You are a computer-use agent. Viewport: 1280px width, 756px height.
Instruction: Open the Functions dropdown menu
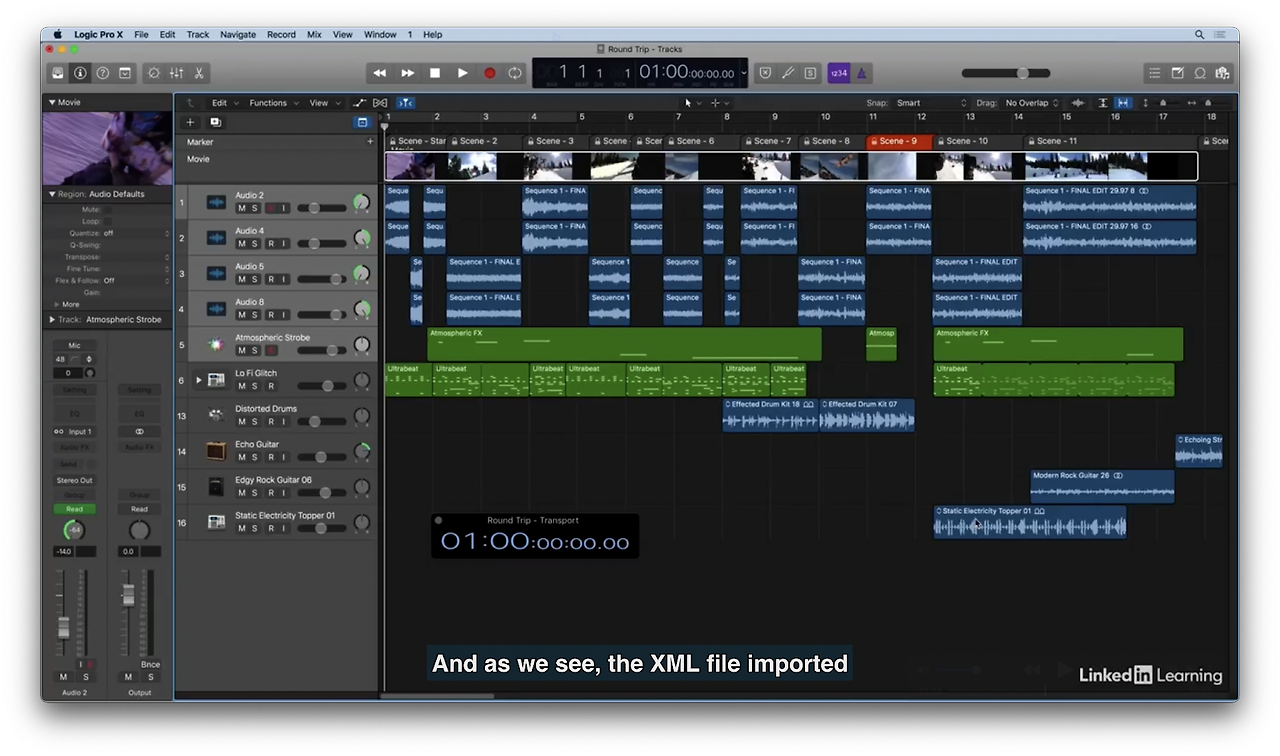(x=272, y=103)
